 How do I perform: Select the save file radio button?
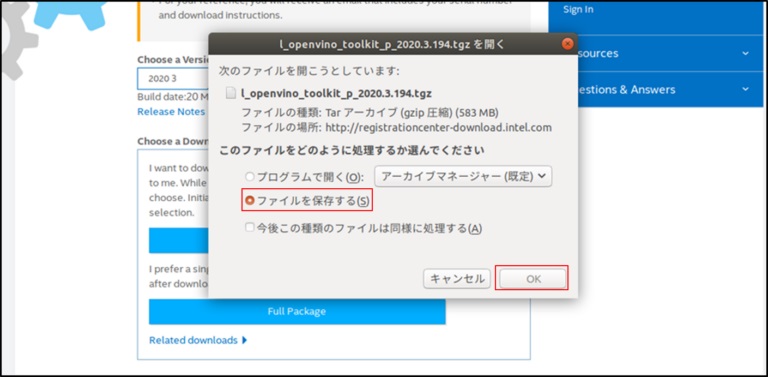click(x=250, y=201)
